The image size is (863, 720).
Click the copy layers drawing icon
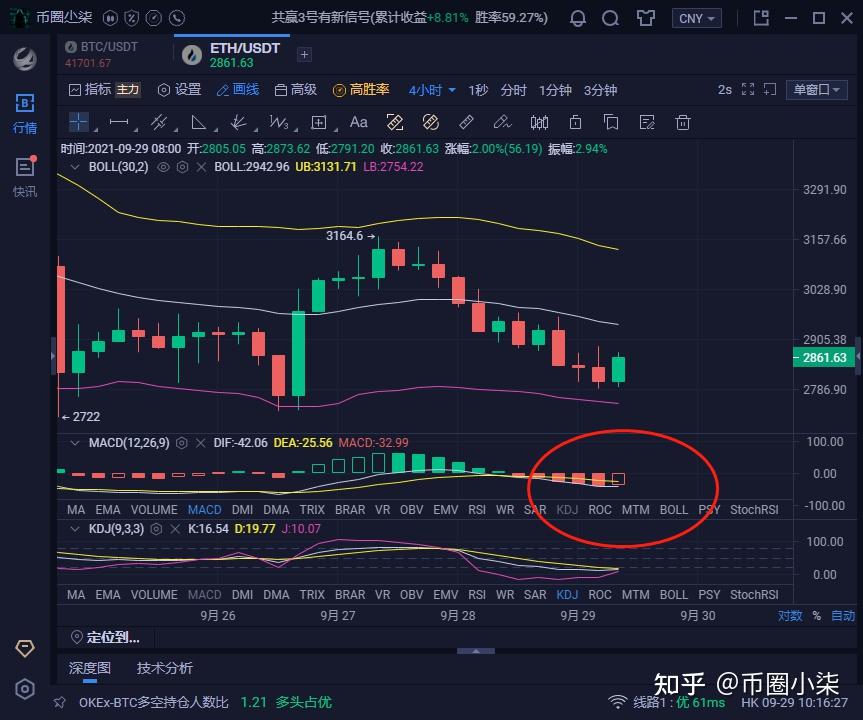tap(611, 122)
